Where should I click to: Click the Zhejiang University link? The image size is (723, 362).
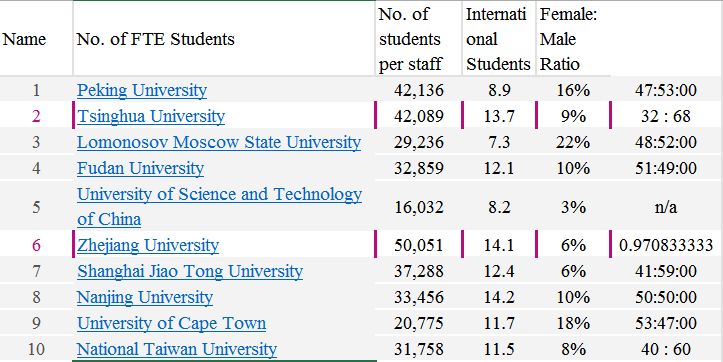[148, 244]
